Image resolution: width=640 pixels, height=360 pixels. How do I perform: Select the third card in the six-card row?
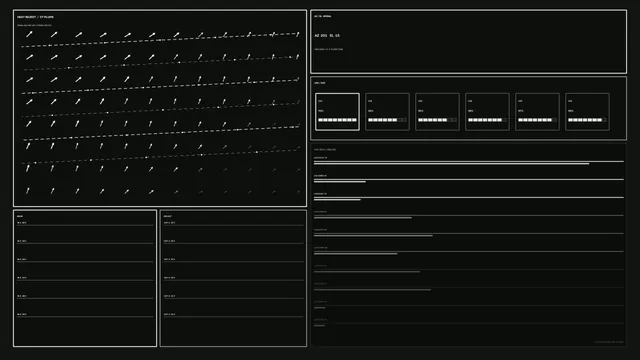click(437, 112)
